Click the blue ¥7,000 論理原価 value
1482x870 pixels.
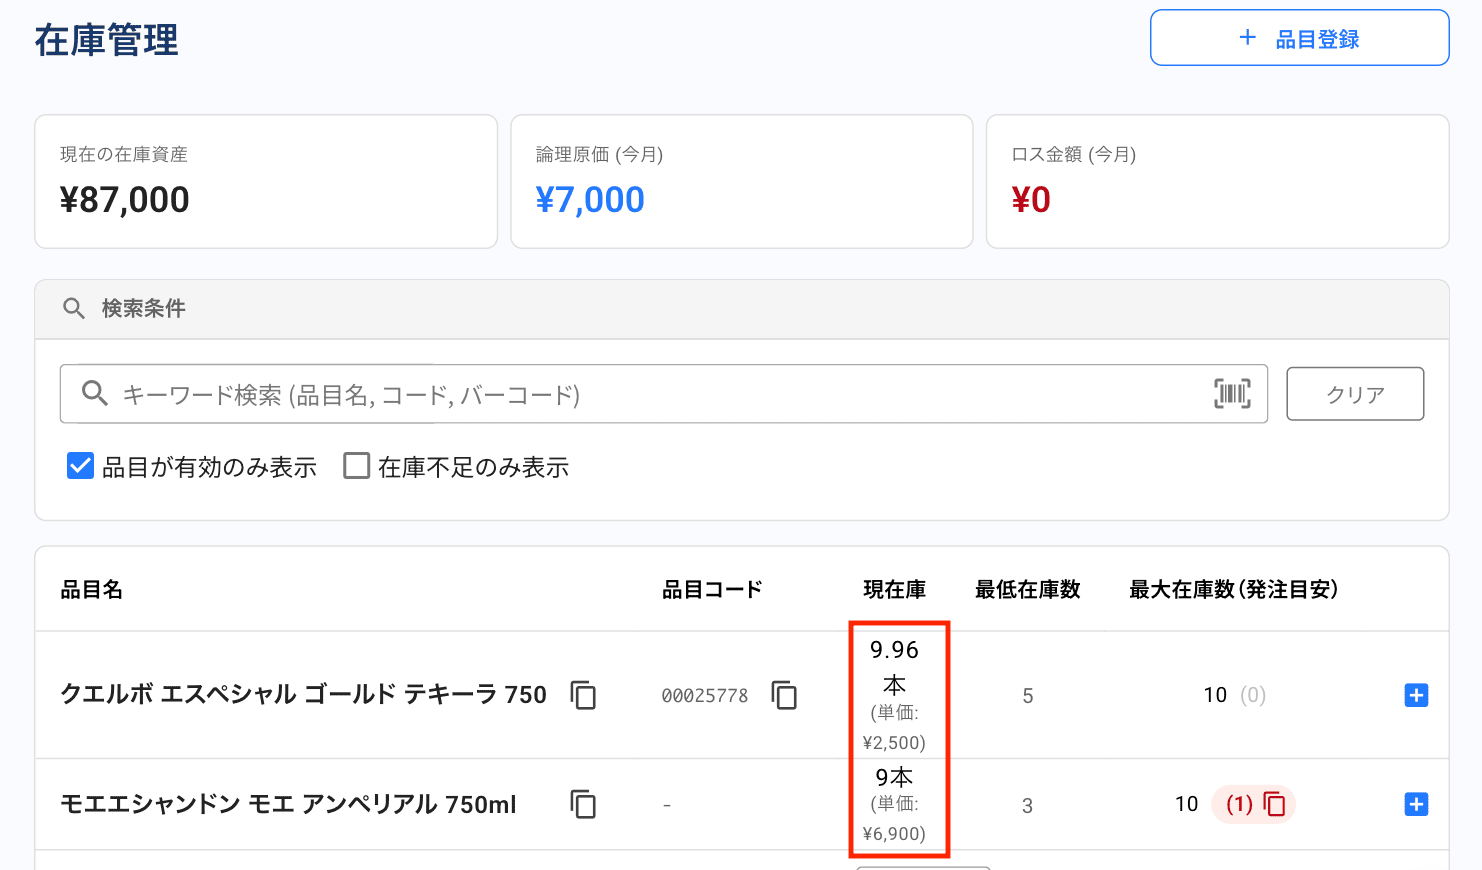pos(590,199)
